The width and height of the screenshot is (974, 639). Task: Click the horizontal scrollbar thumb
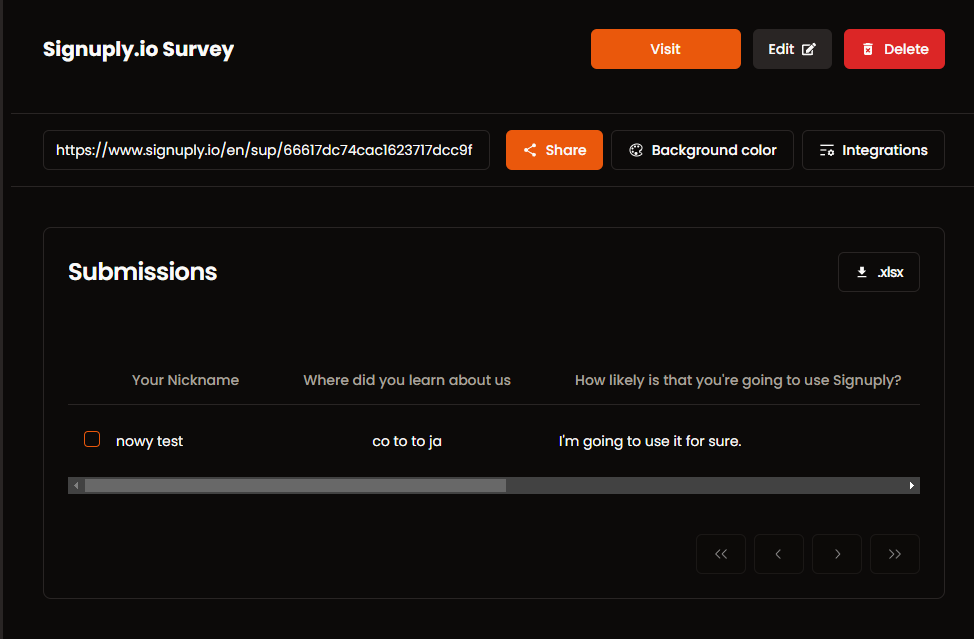(295, 486)
